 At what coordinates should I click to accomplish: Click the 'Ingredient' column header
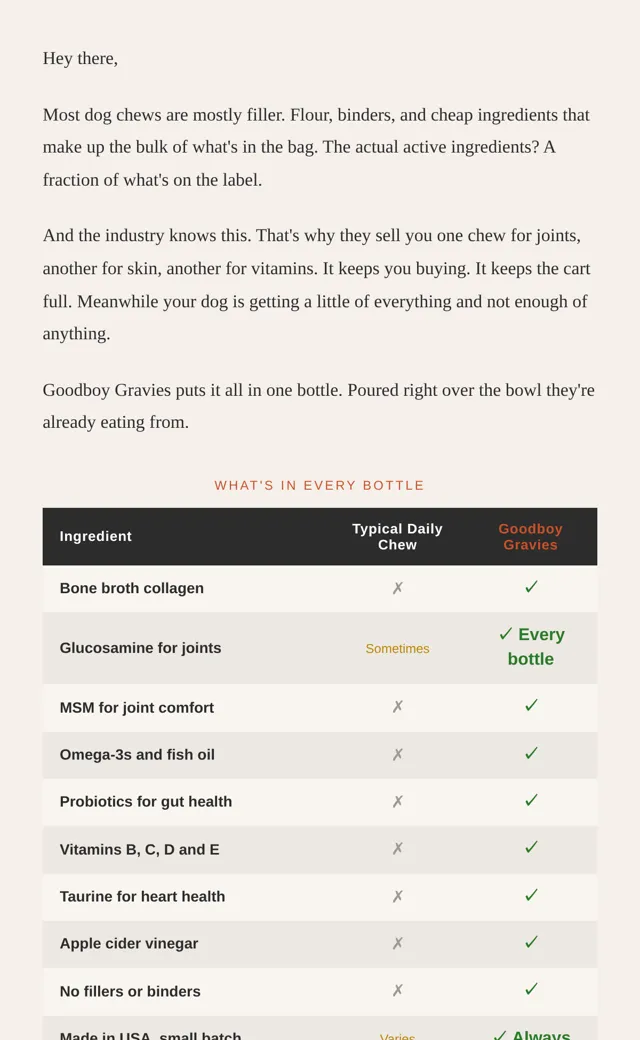(96, 536)
